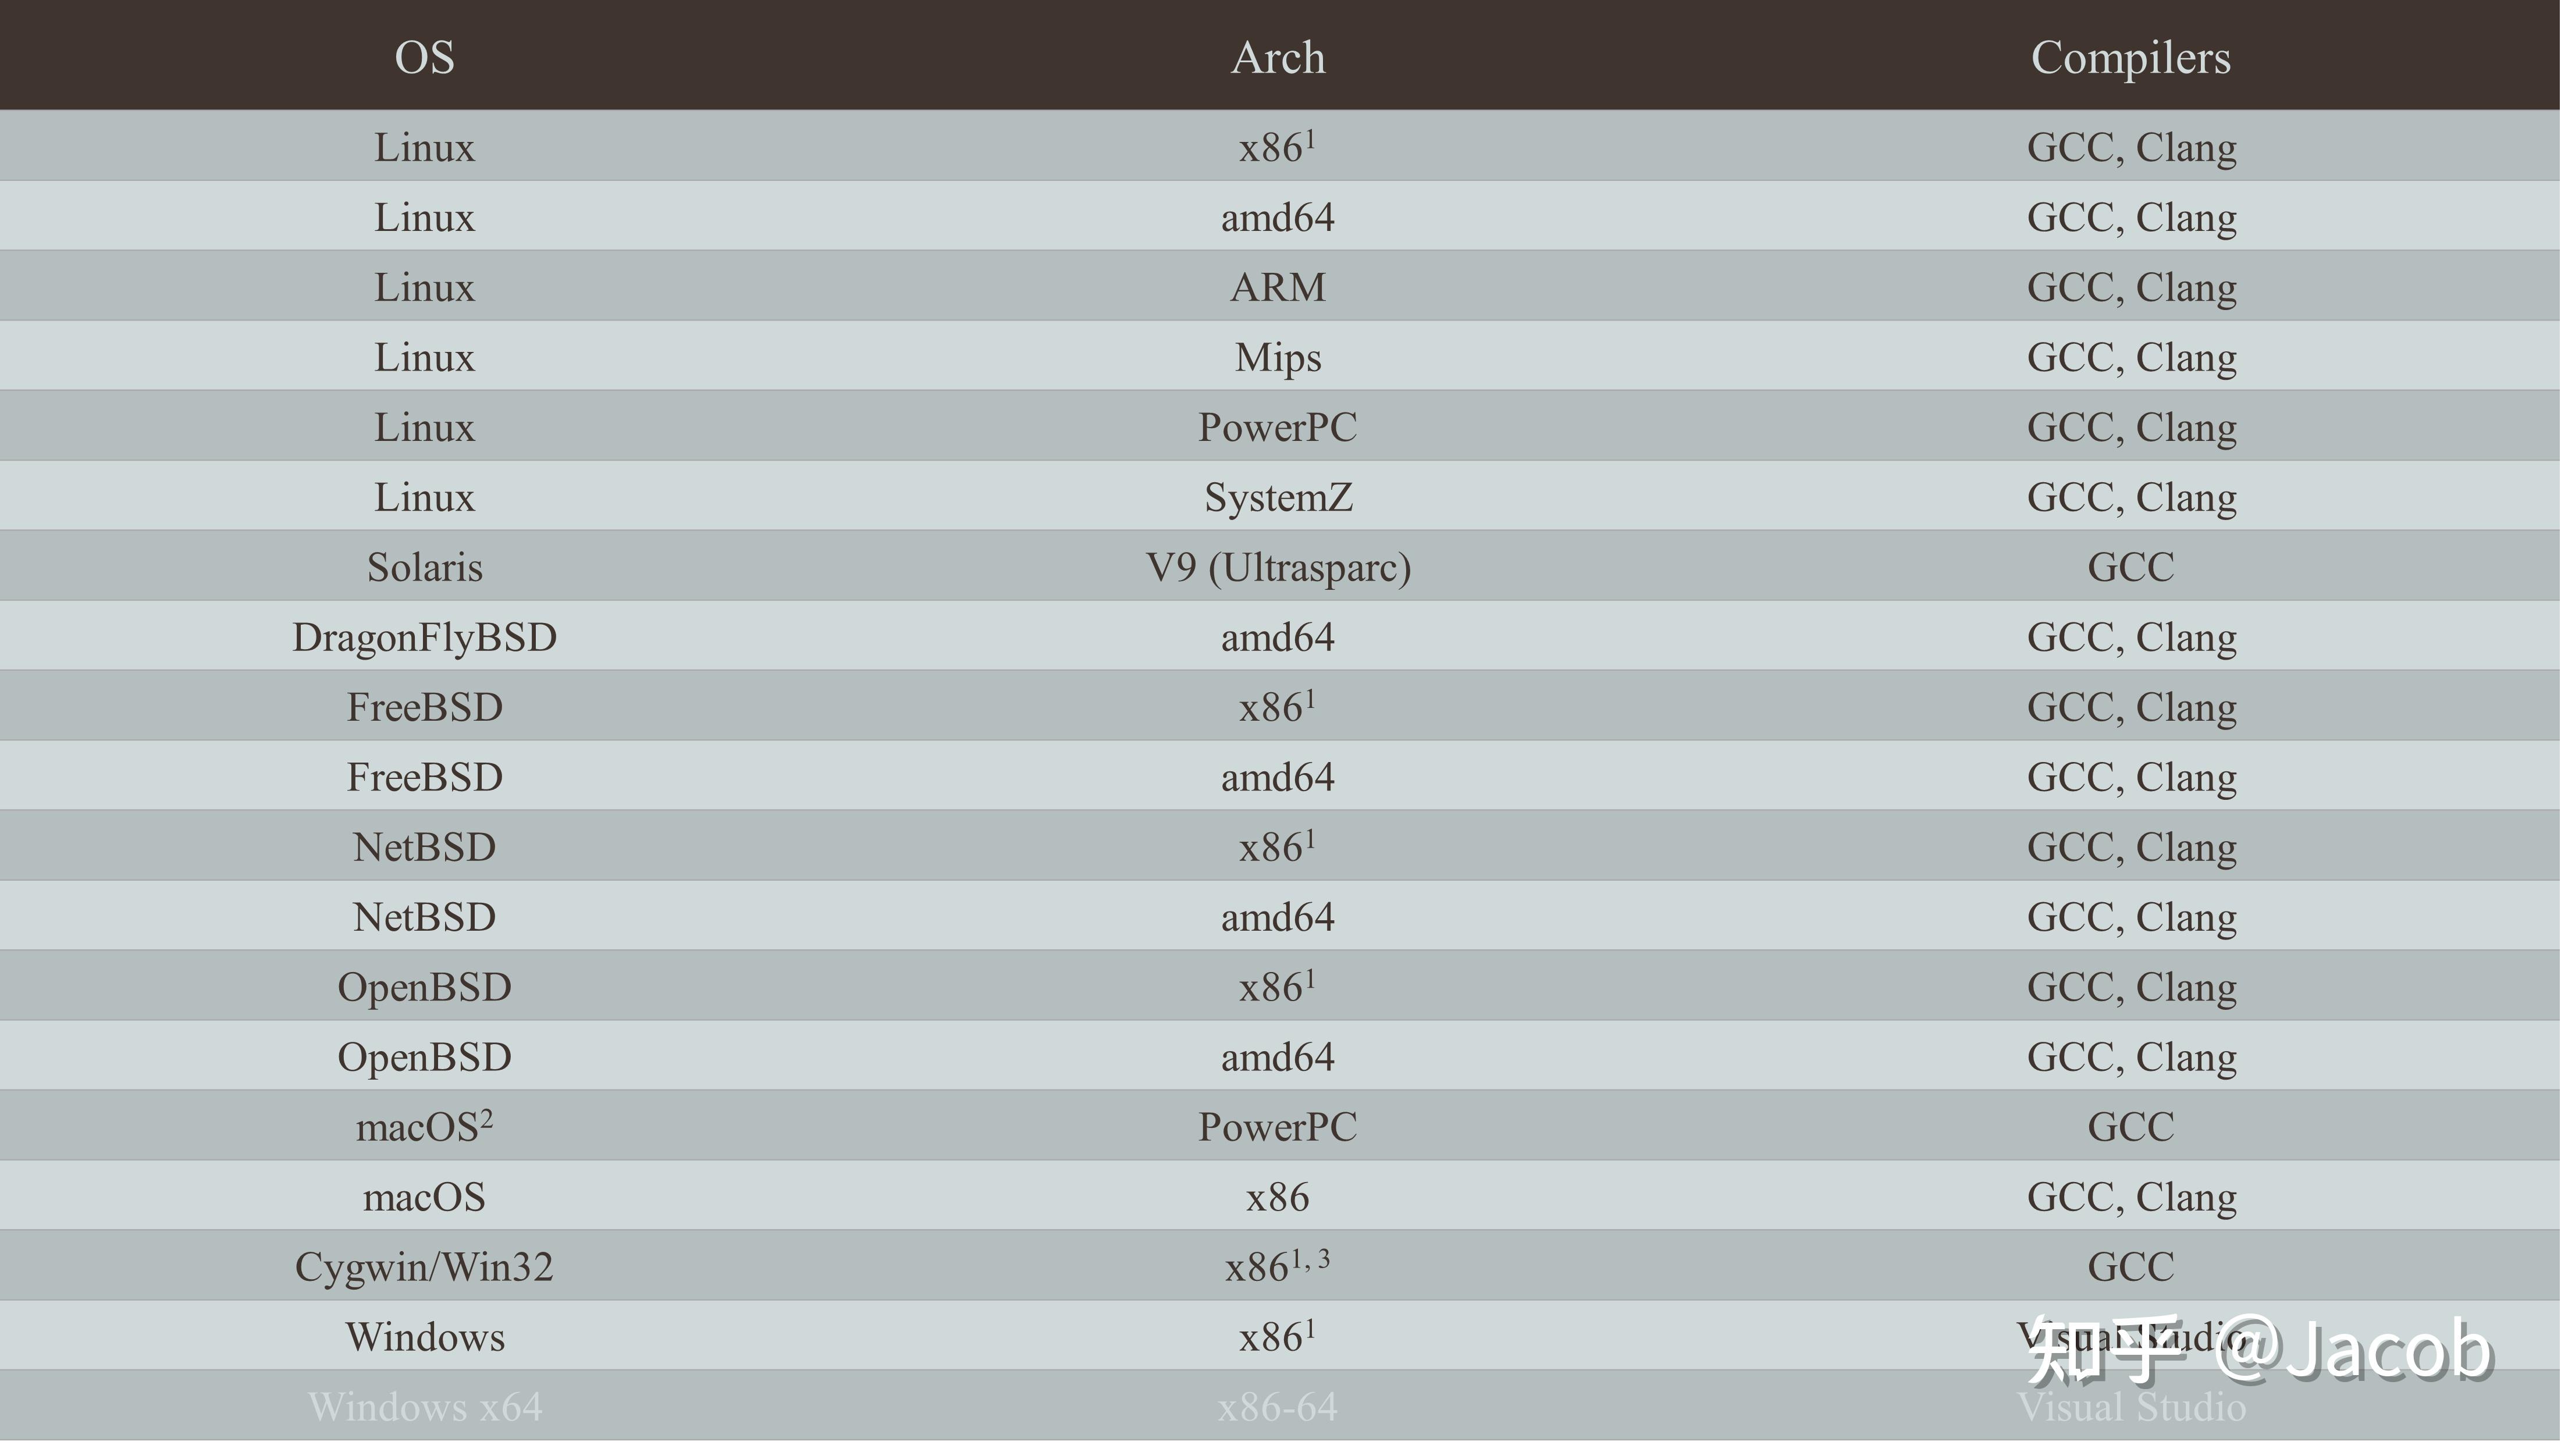2561x1456 pixels.
Task: Click the Mips architecture cell
Action: tap(1277, 357)
